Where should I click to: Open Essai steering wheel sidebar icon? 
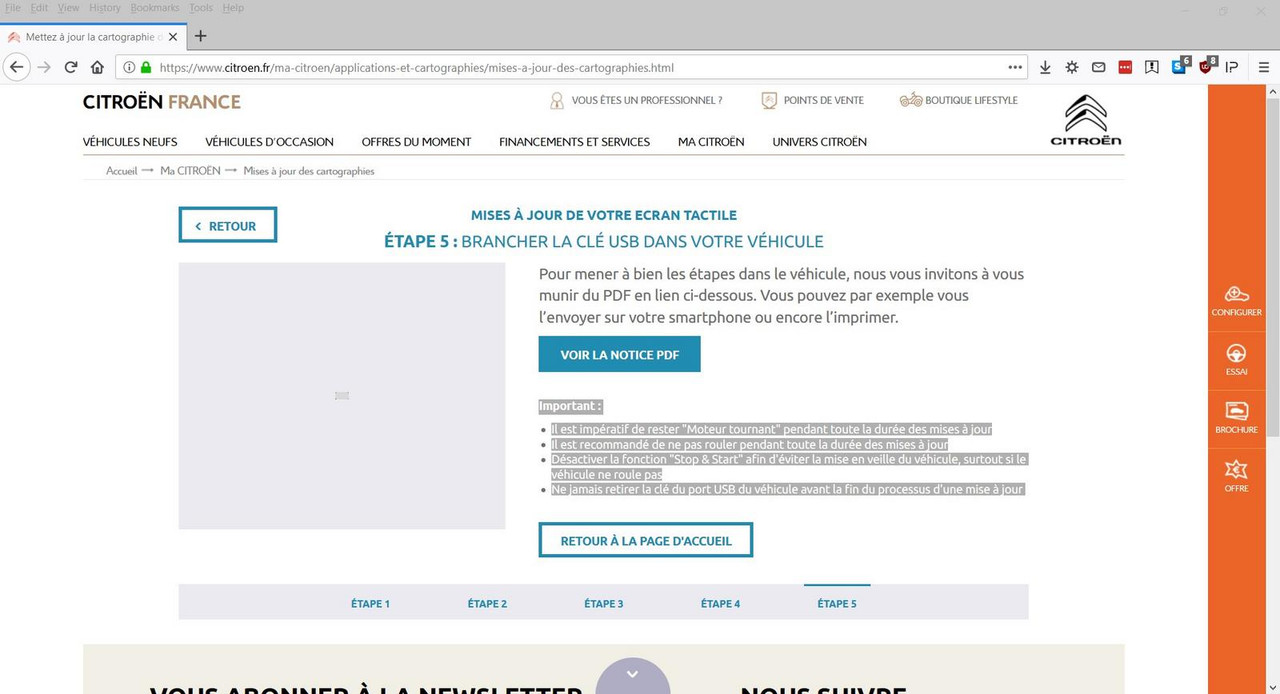coord(1236,360)
